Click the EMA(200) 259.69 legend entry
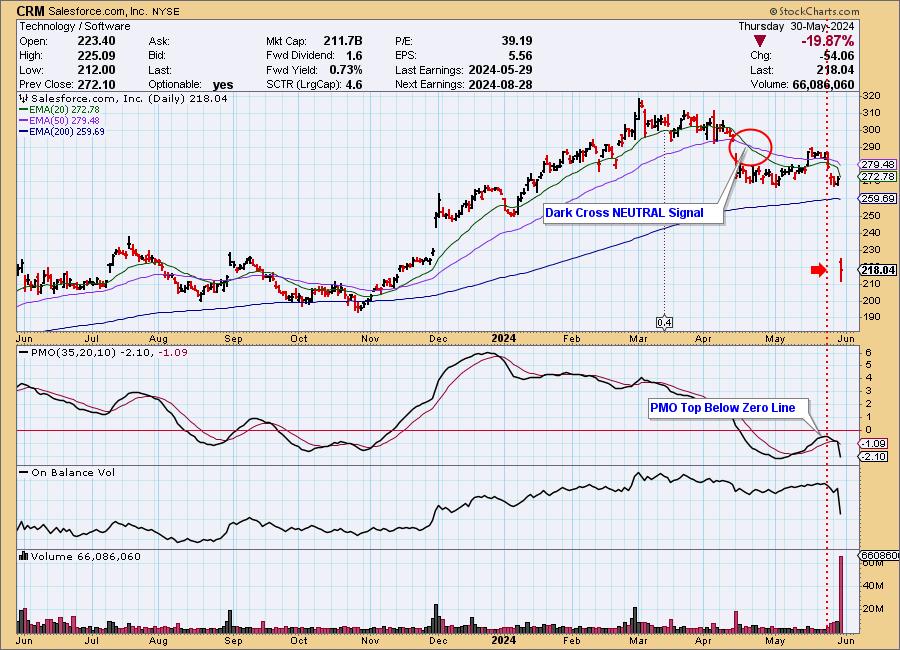Viewport: 900px width, 650px height. (x=62, y=131)
